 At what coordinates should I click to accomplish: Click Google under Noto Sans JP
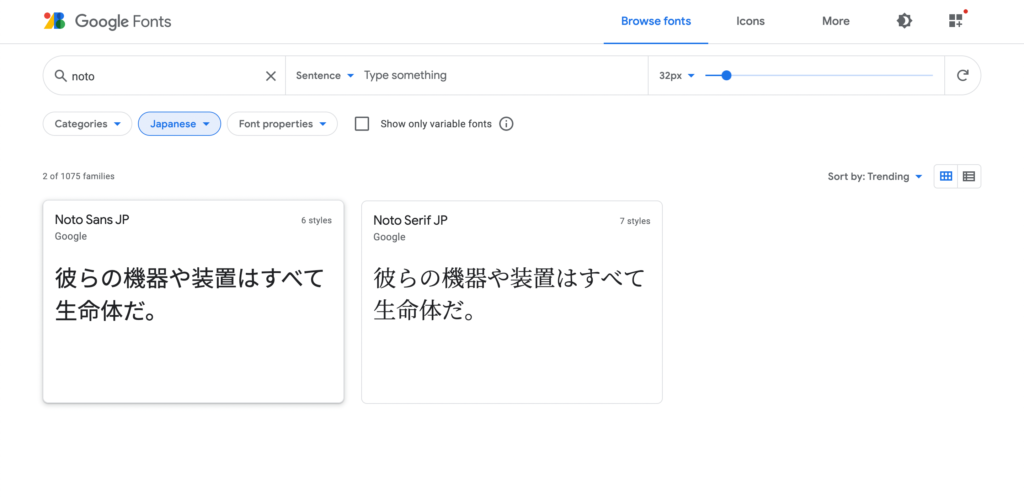coord(71,236)
